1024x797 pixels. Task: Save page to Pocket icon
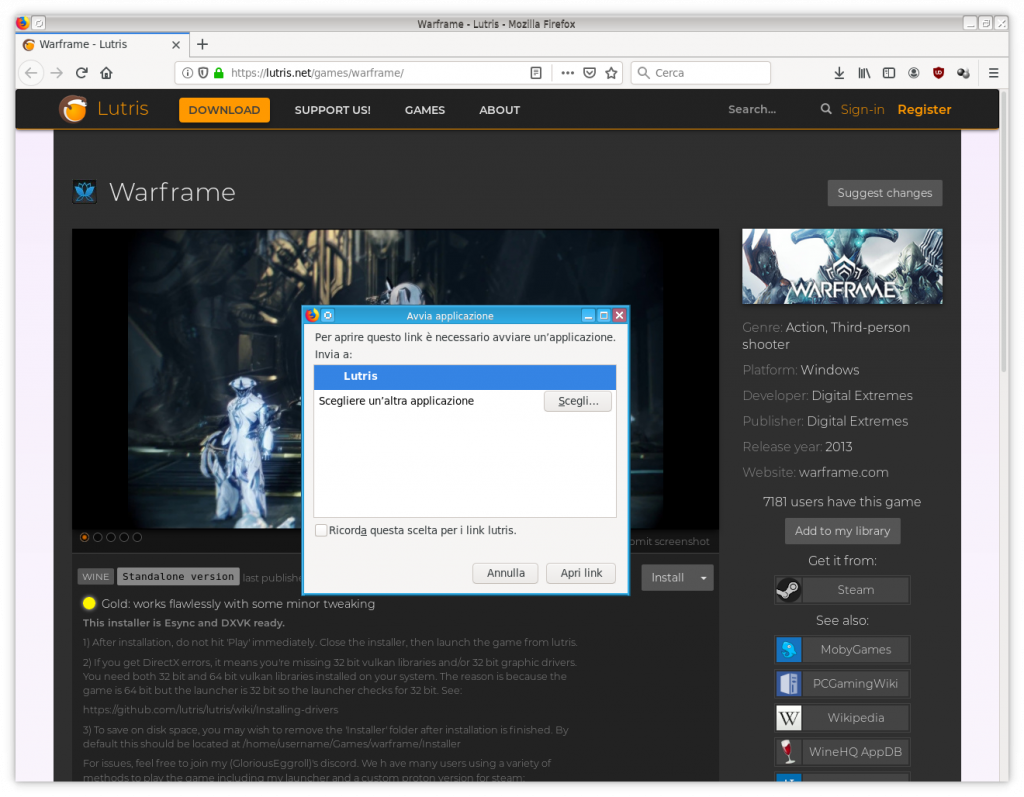[x=590, y=73]
